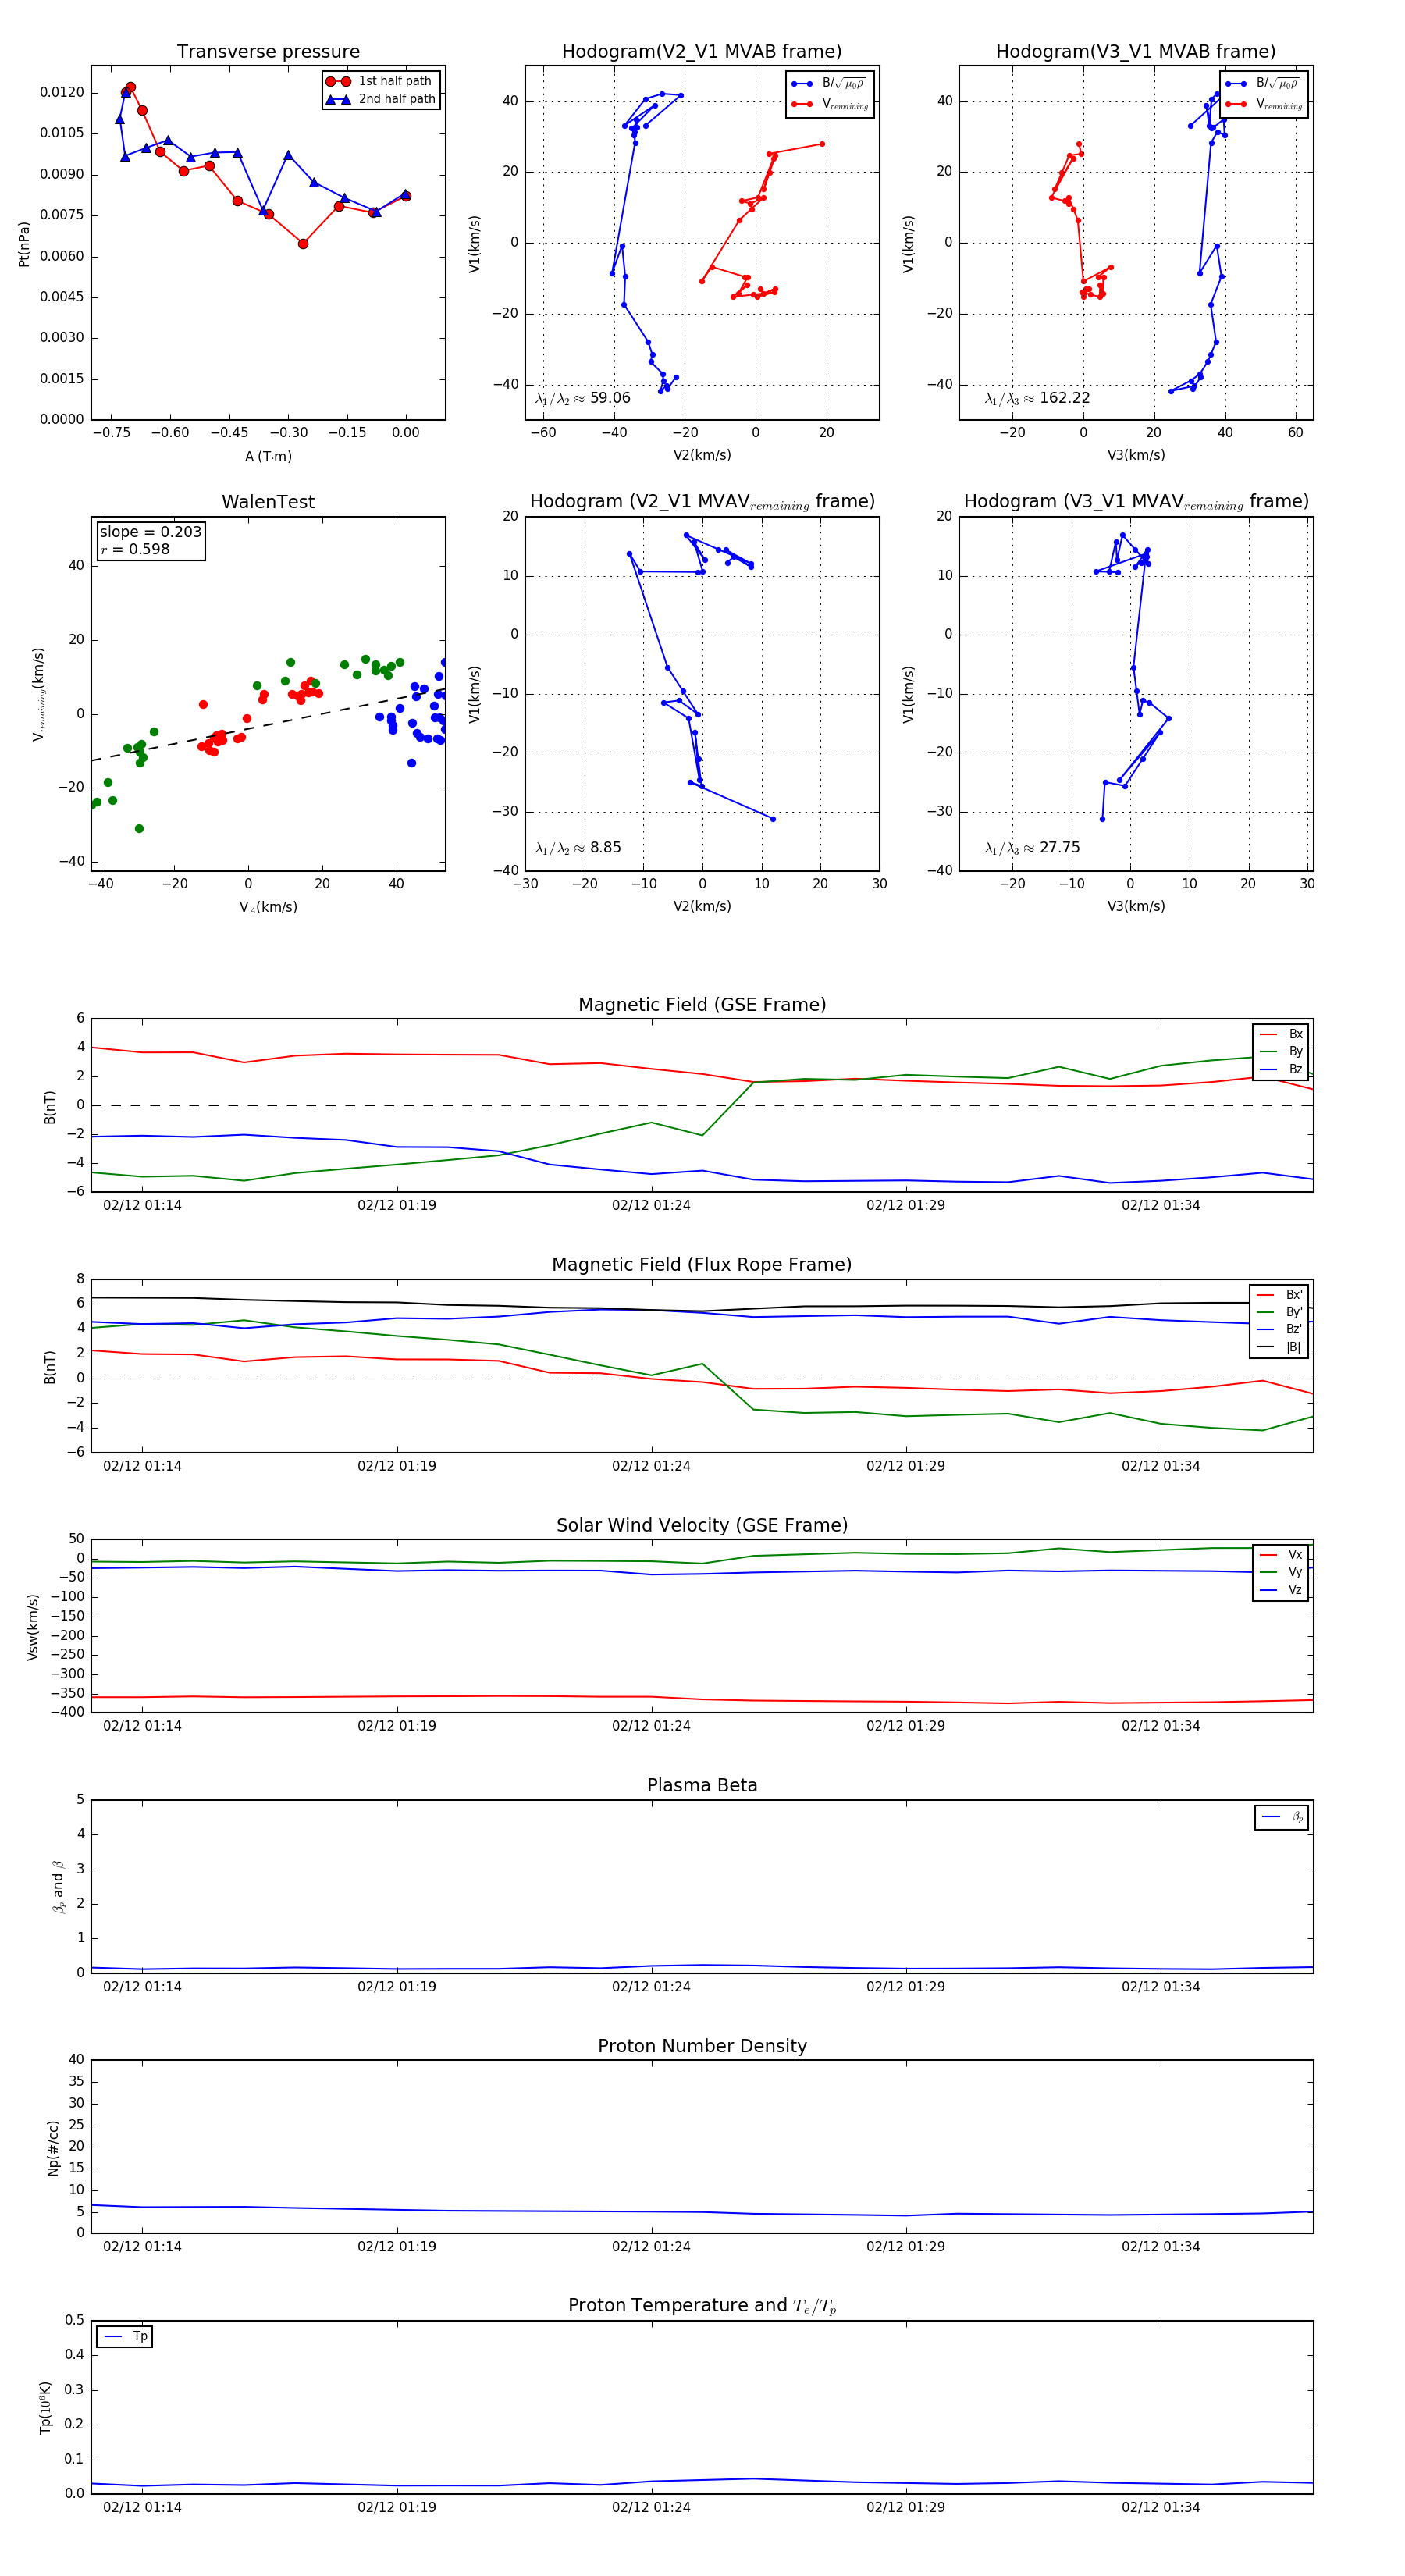Click the Bx' legend entry in flux rope plot
This screenshot has height=2576, width=1405.
pyautogui.click(x=1280, y=1294)
